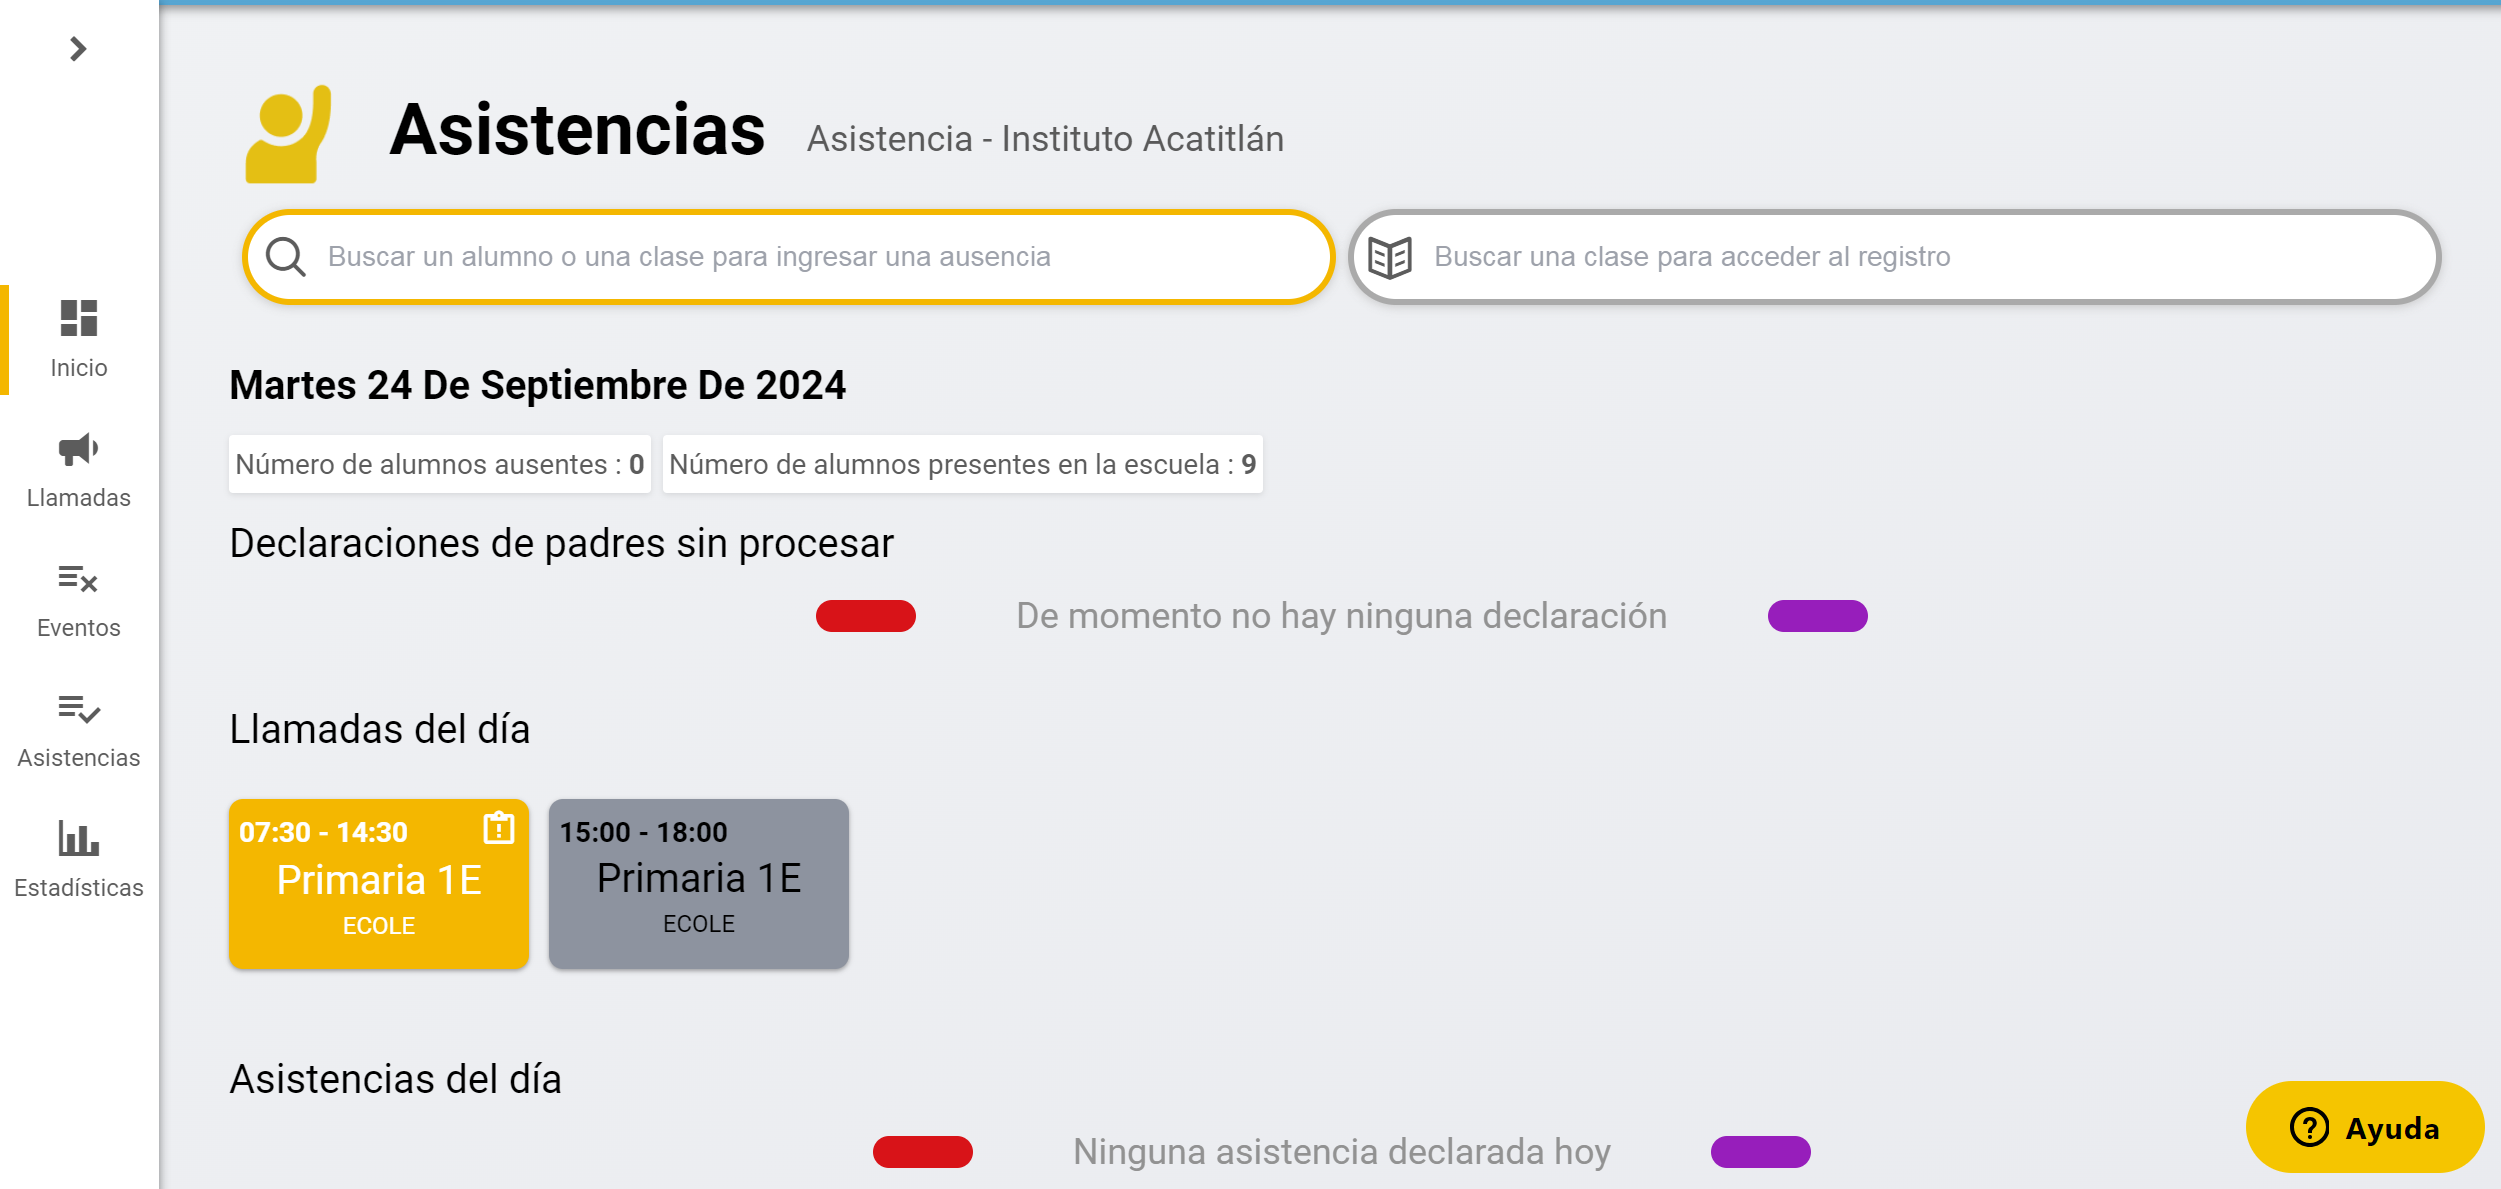Click purple pill beside Ninguna asistencia declarada

click(1760, 1152)
